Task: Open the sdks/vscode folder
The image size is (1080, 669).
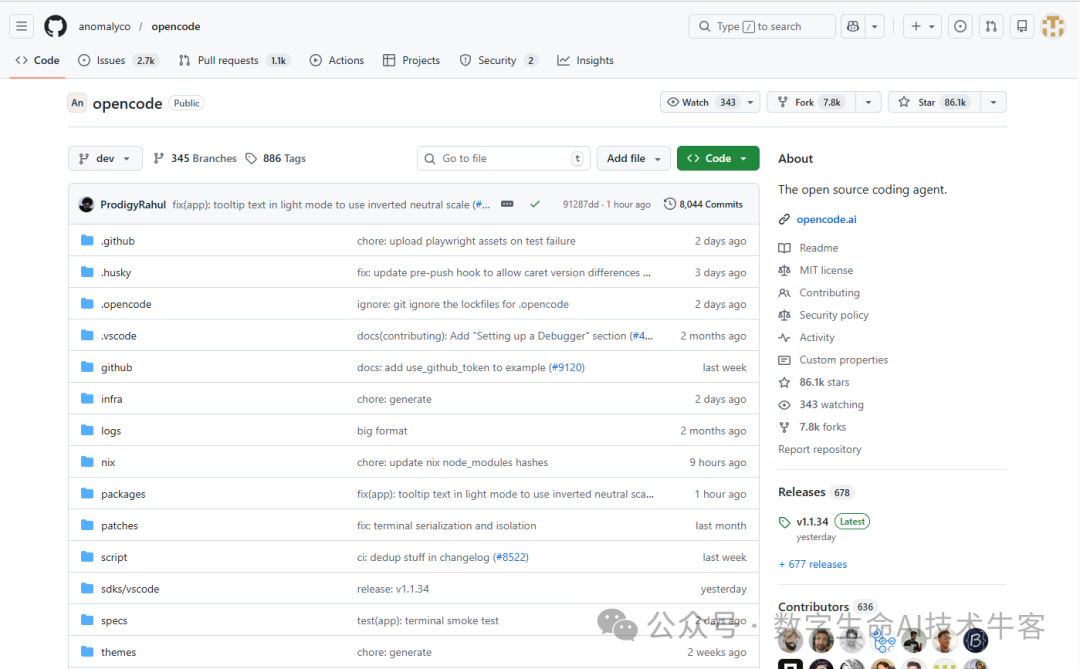Action: [130, 589]
